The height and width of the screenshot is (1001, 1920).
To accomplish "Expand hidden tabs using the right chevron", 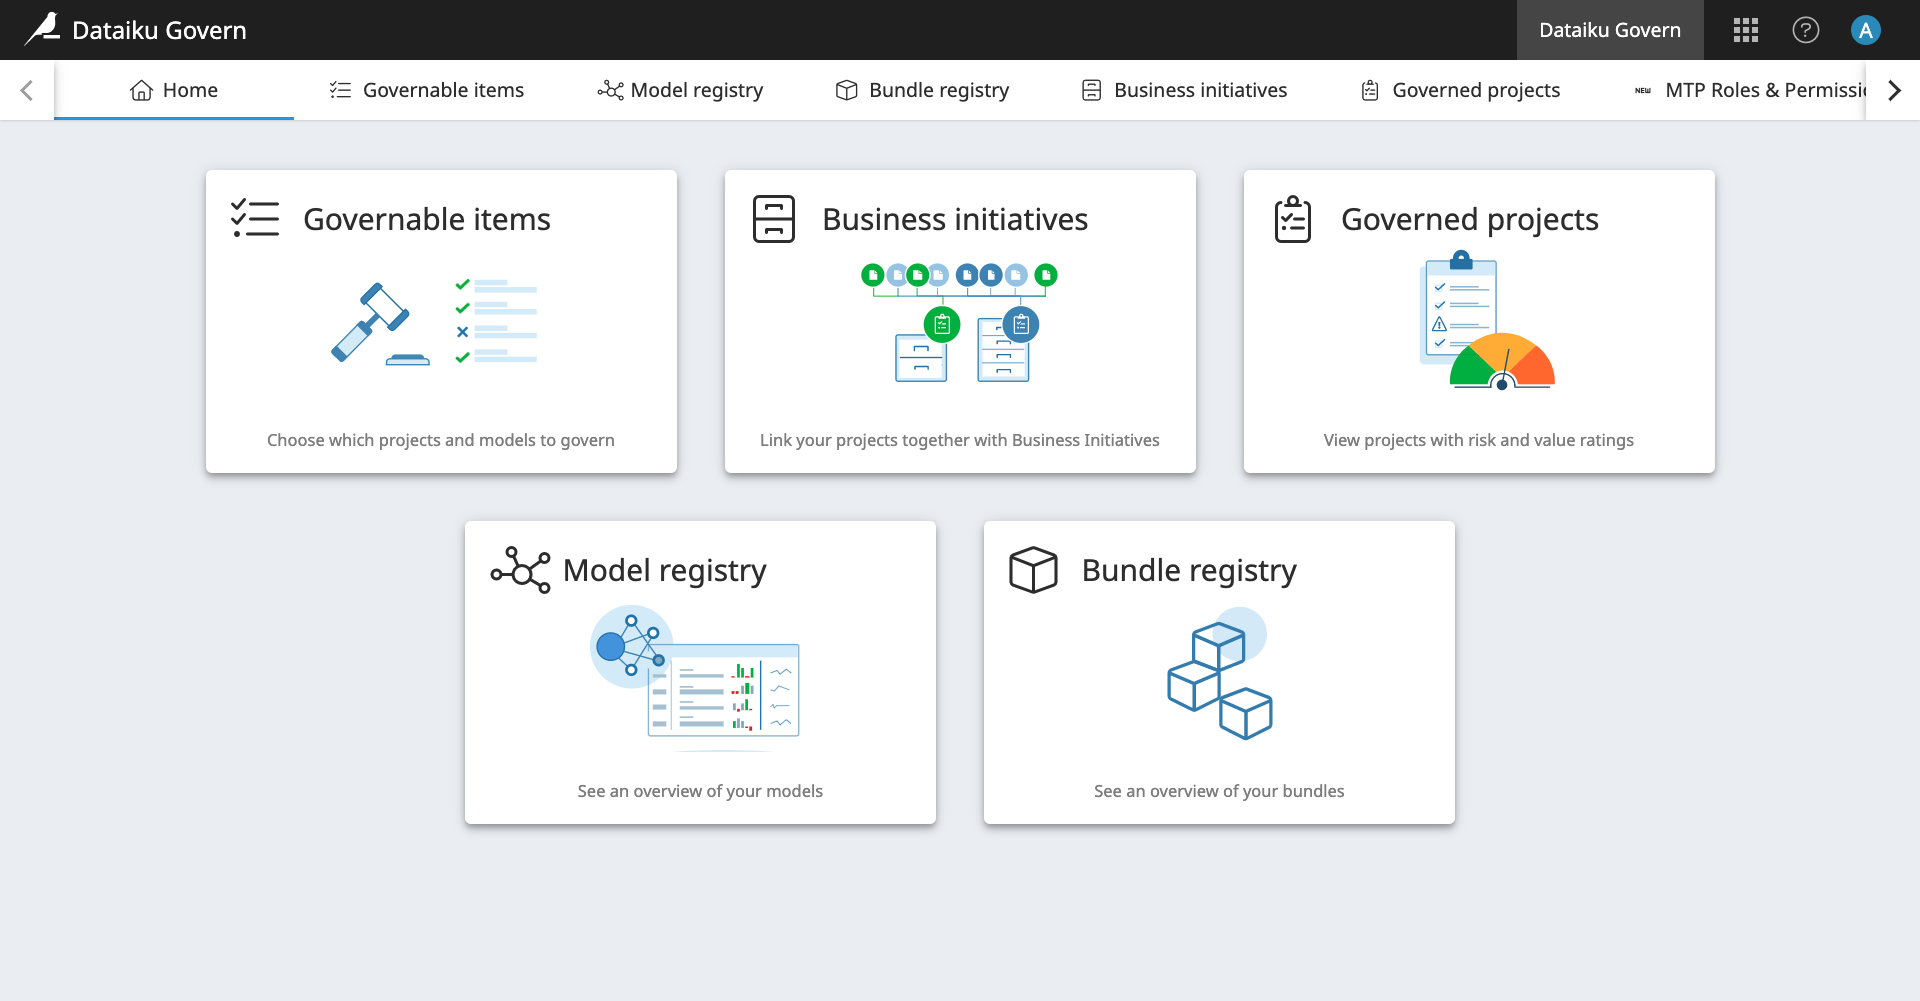I will tap(1894, 90).
